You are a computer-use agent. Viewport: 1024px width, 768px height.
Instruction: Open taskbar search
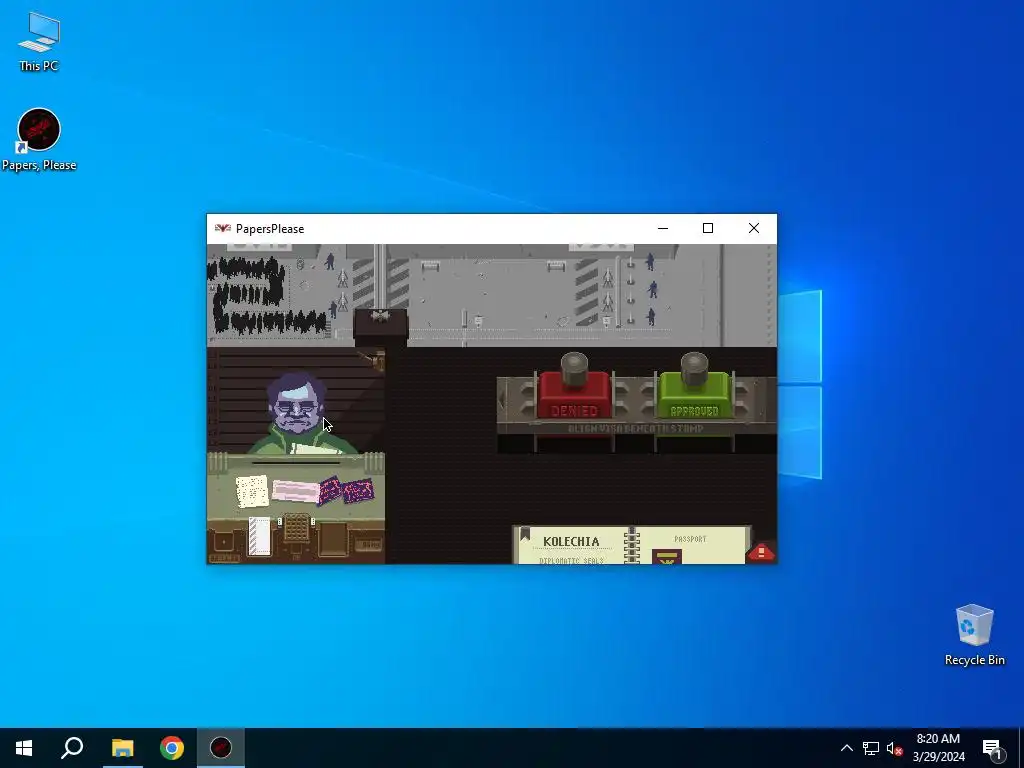pyautogui.click(x=72, y=748)
